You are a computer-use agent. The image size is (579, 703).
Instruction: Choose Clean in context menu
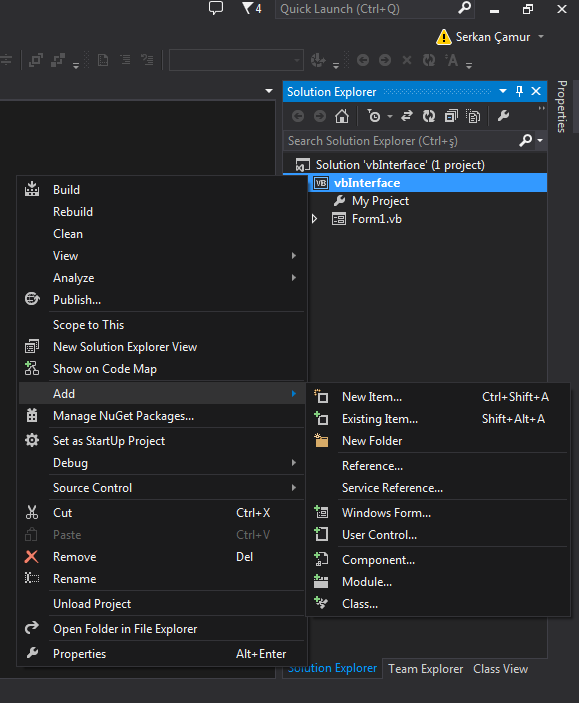(162, 234)
